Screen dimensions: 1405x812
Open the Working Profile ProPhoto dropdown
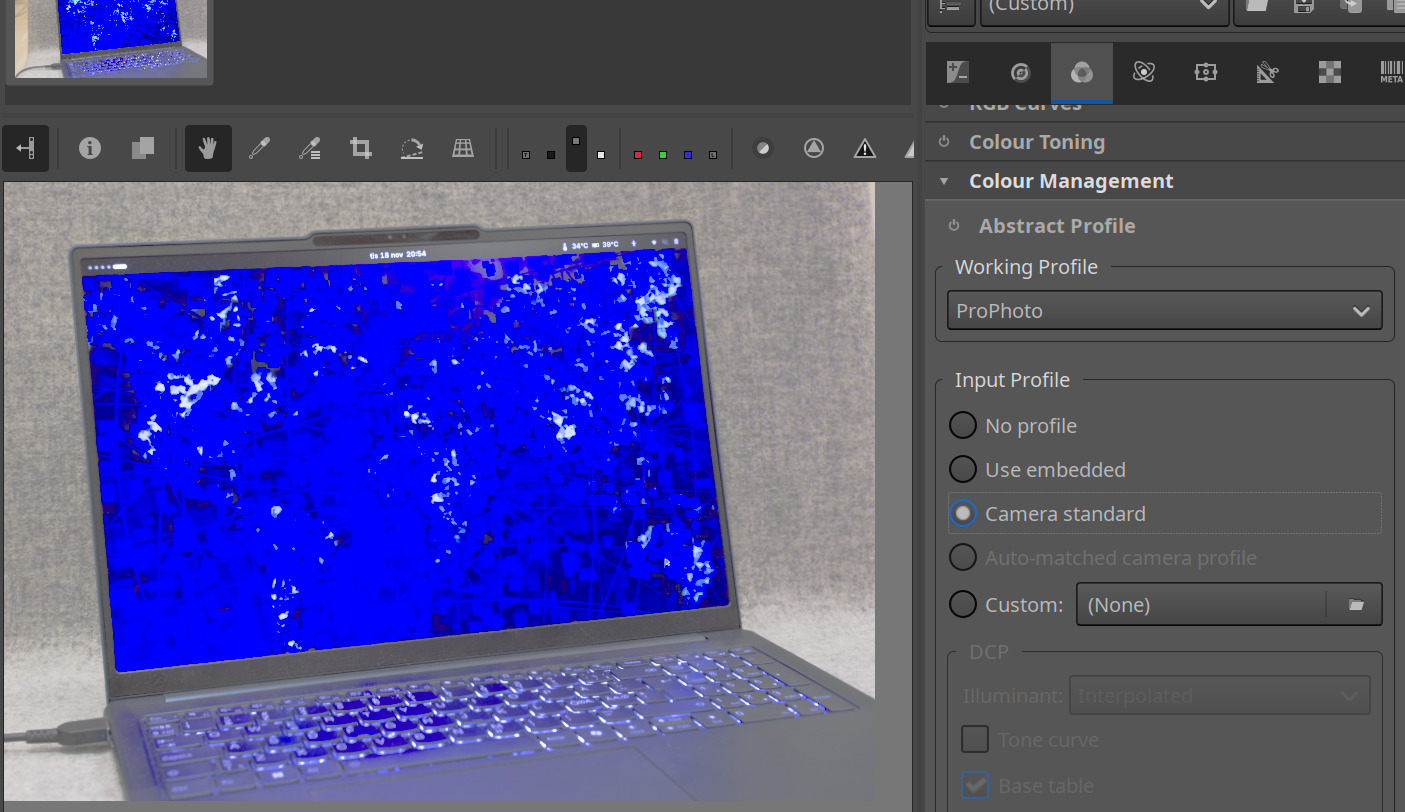(x=1164, y=311)
